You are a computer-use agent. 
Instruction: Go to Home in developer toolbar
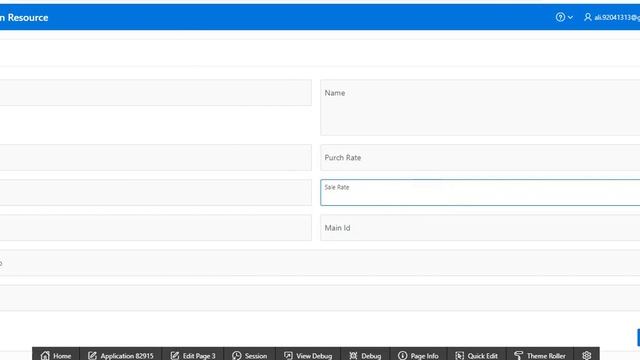point(56,355)
